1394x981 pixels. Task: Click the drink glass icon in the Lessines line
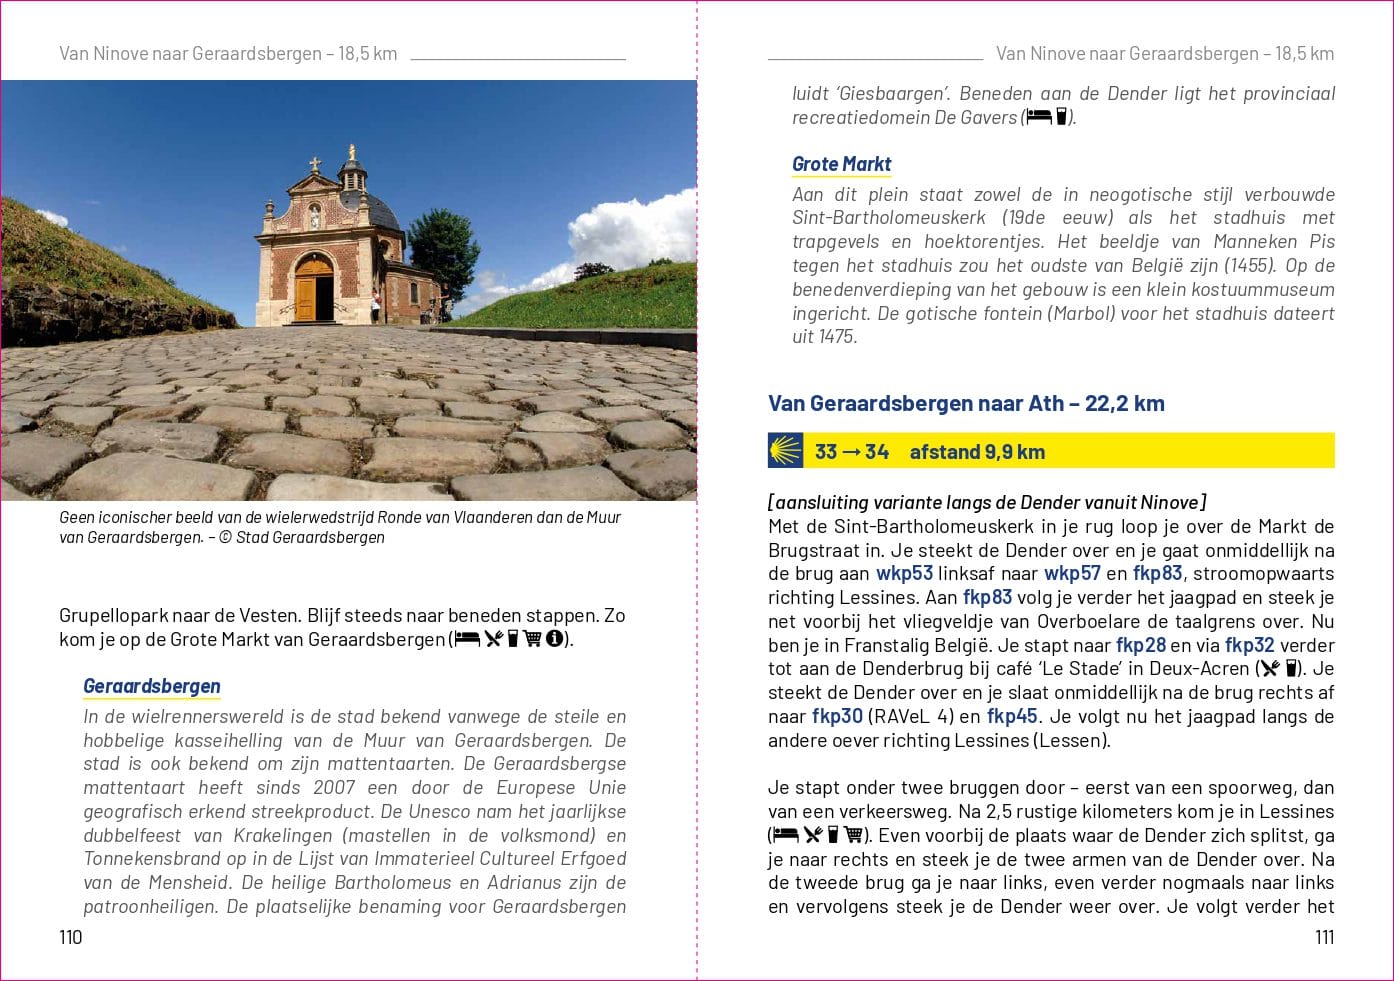click(833, 835)
